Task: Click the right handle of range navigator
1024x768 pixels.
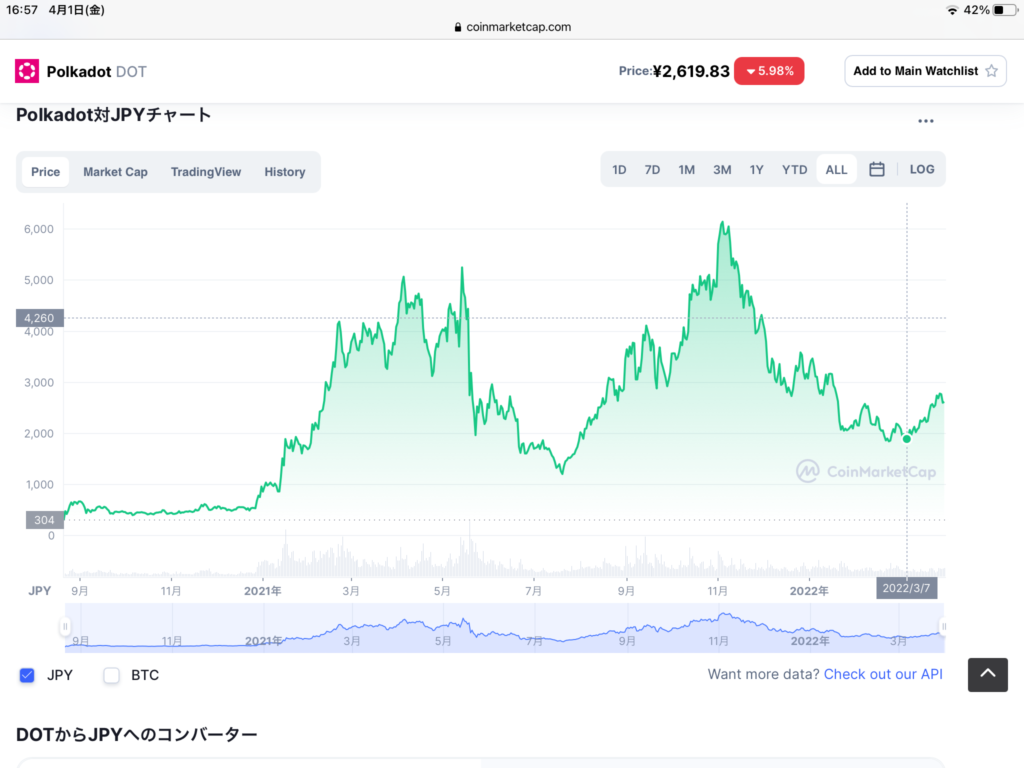Action: coord(944,627)
